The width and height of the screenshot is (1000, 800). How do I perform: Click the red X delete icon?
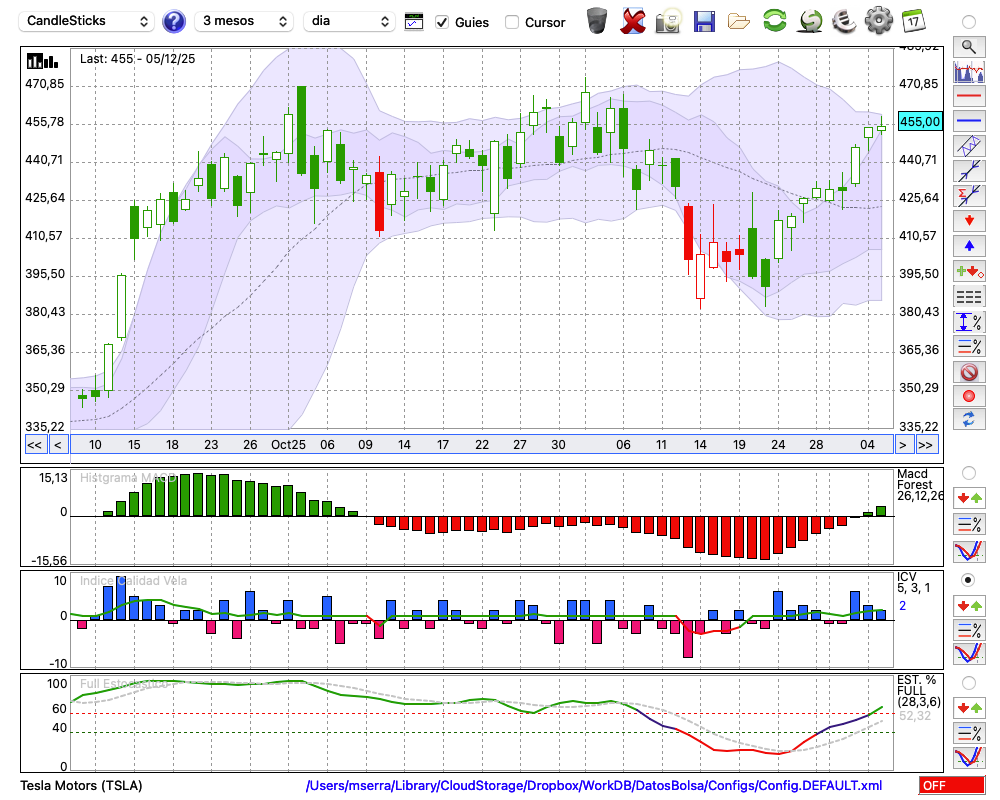pyautogui.click(x=632, y=21)
